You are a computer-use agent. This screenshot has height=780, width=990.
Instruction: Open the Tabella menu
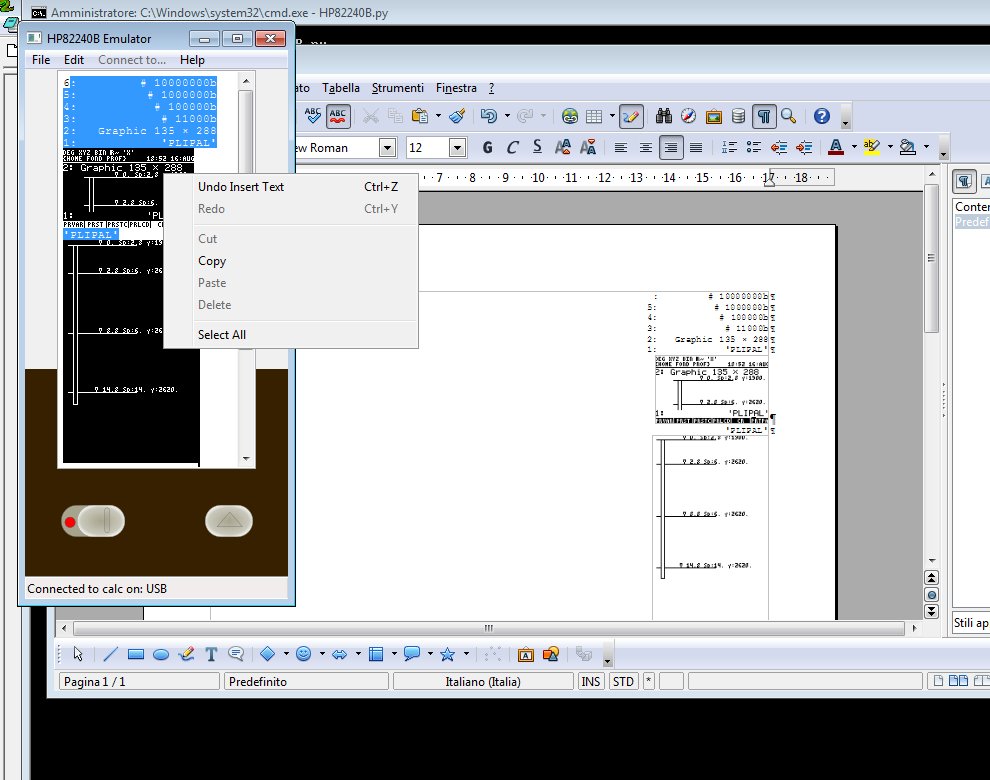[341, 88]
